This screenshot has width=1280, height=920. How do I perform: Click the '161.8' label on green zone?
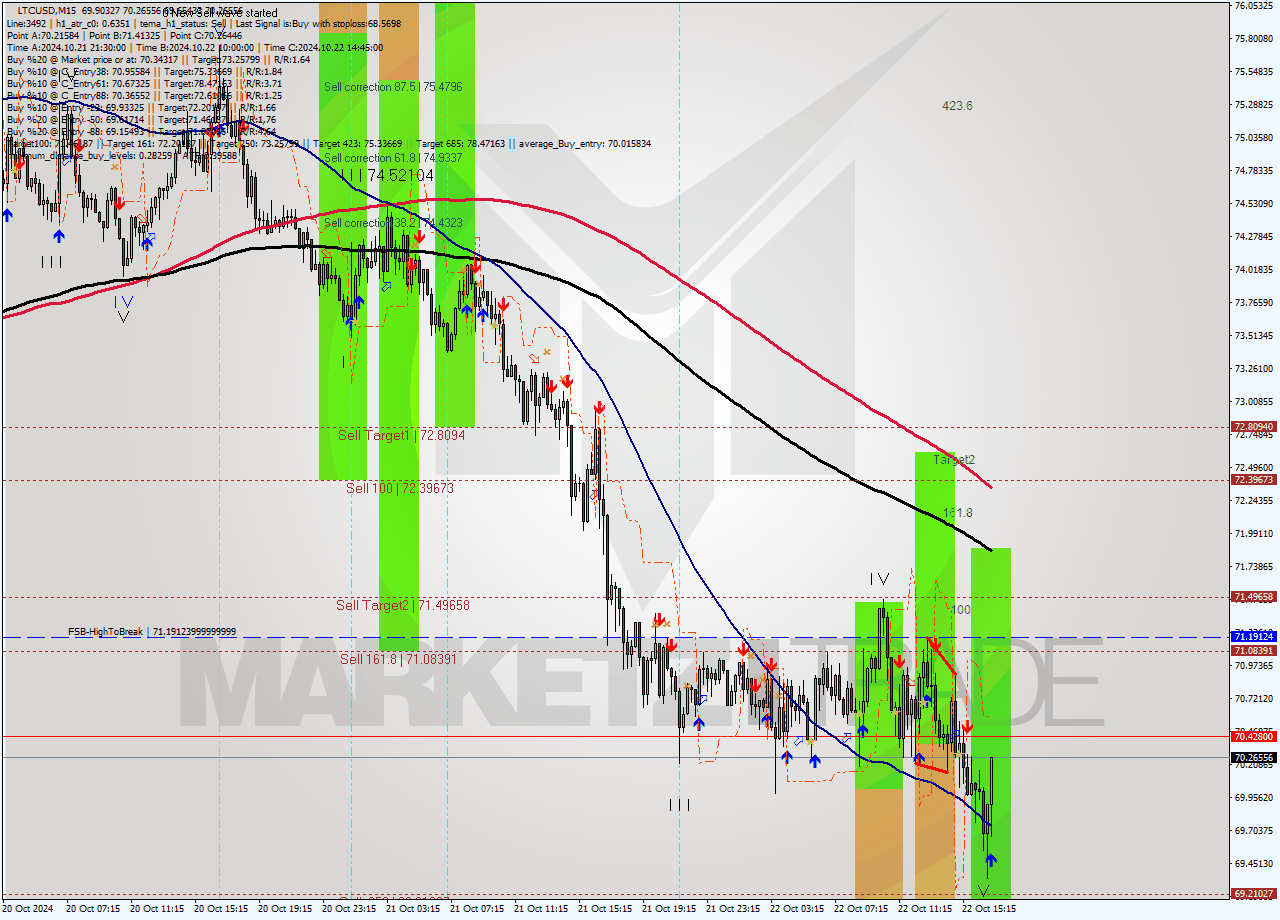tap(958, 512)
